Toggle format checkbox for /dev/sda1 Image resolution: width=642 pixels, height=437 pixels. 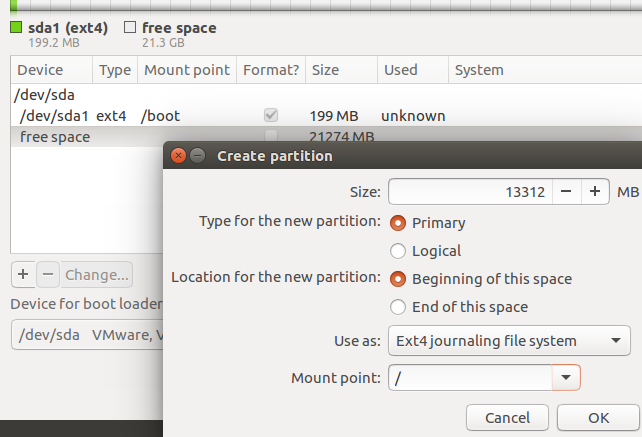pos(271,116)
